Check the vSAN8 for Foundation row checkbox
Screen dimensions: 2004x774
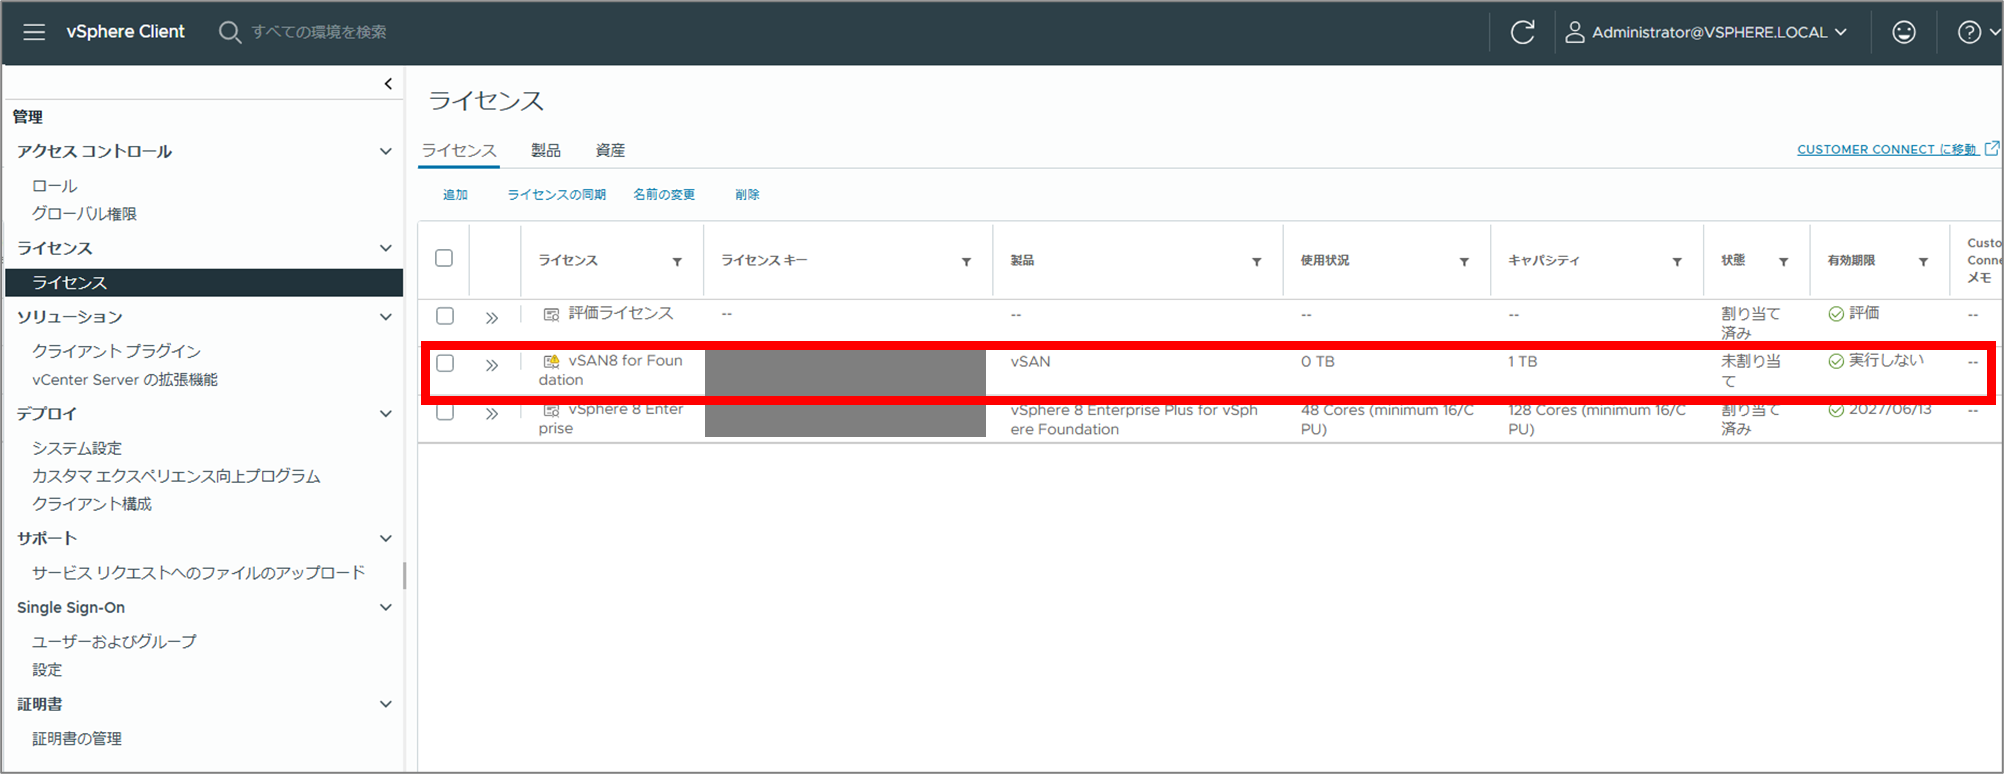click(445, 363)
